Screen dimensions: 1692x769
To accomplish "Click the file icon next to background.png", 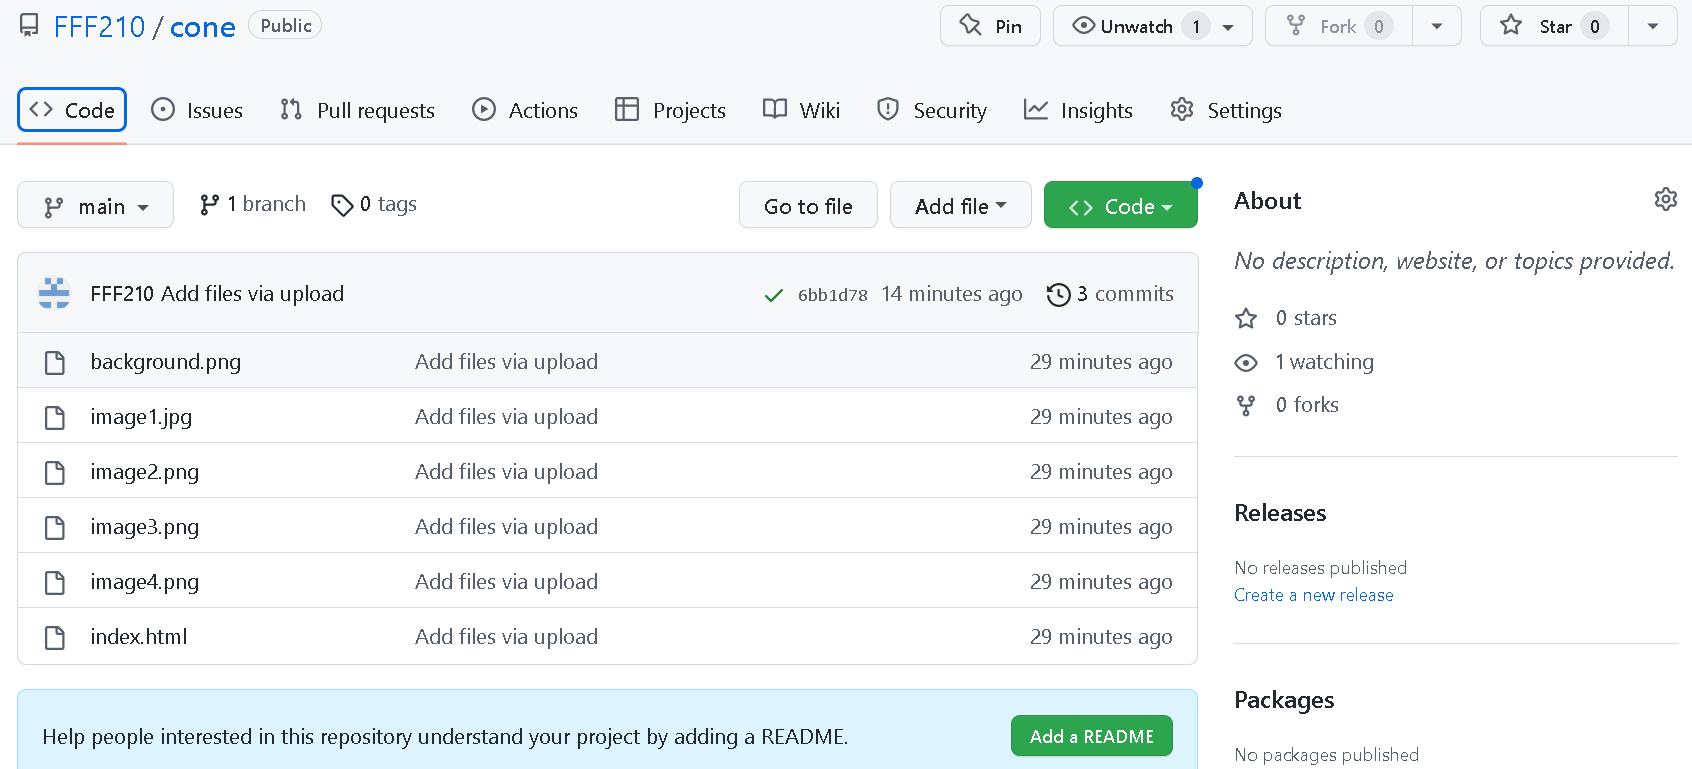I will coord(55,362).
